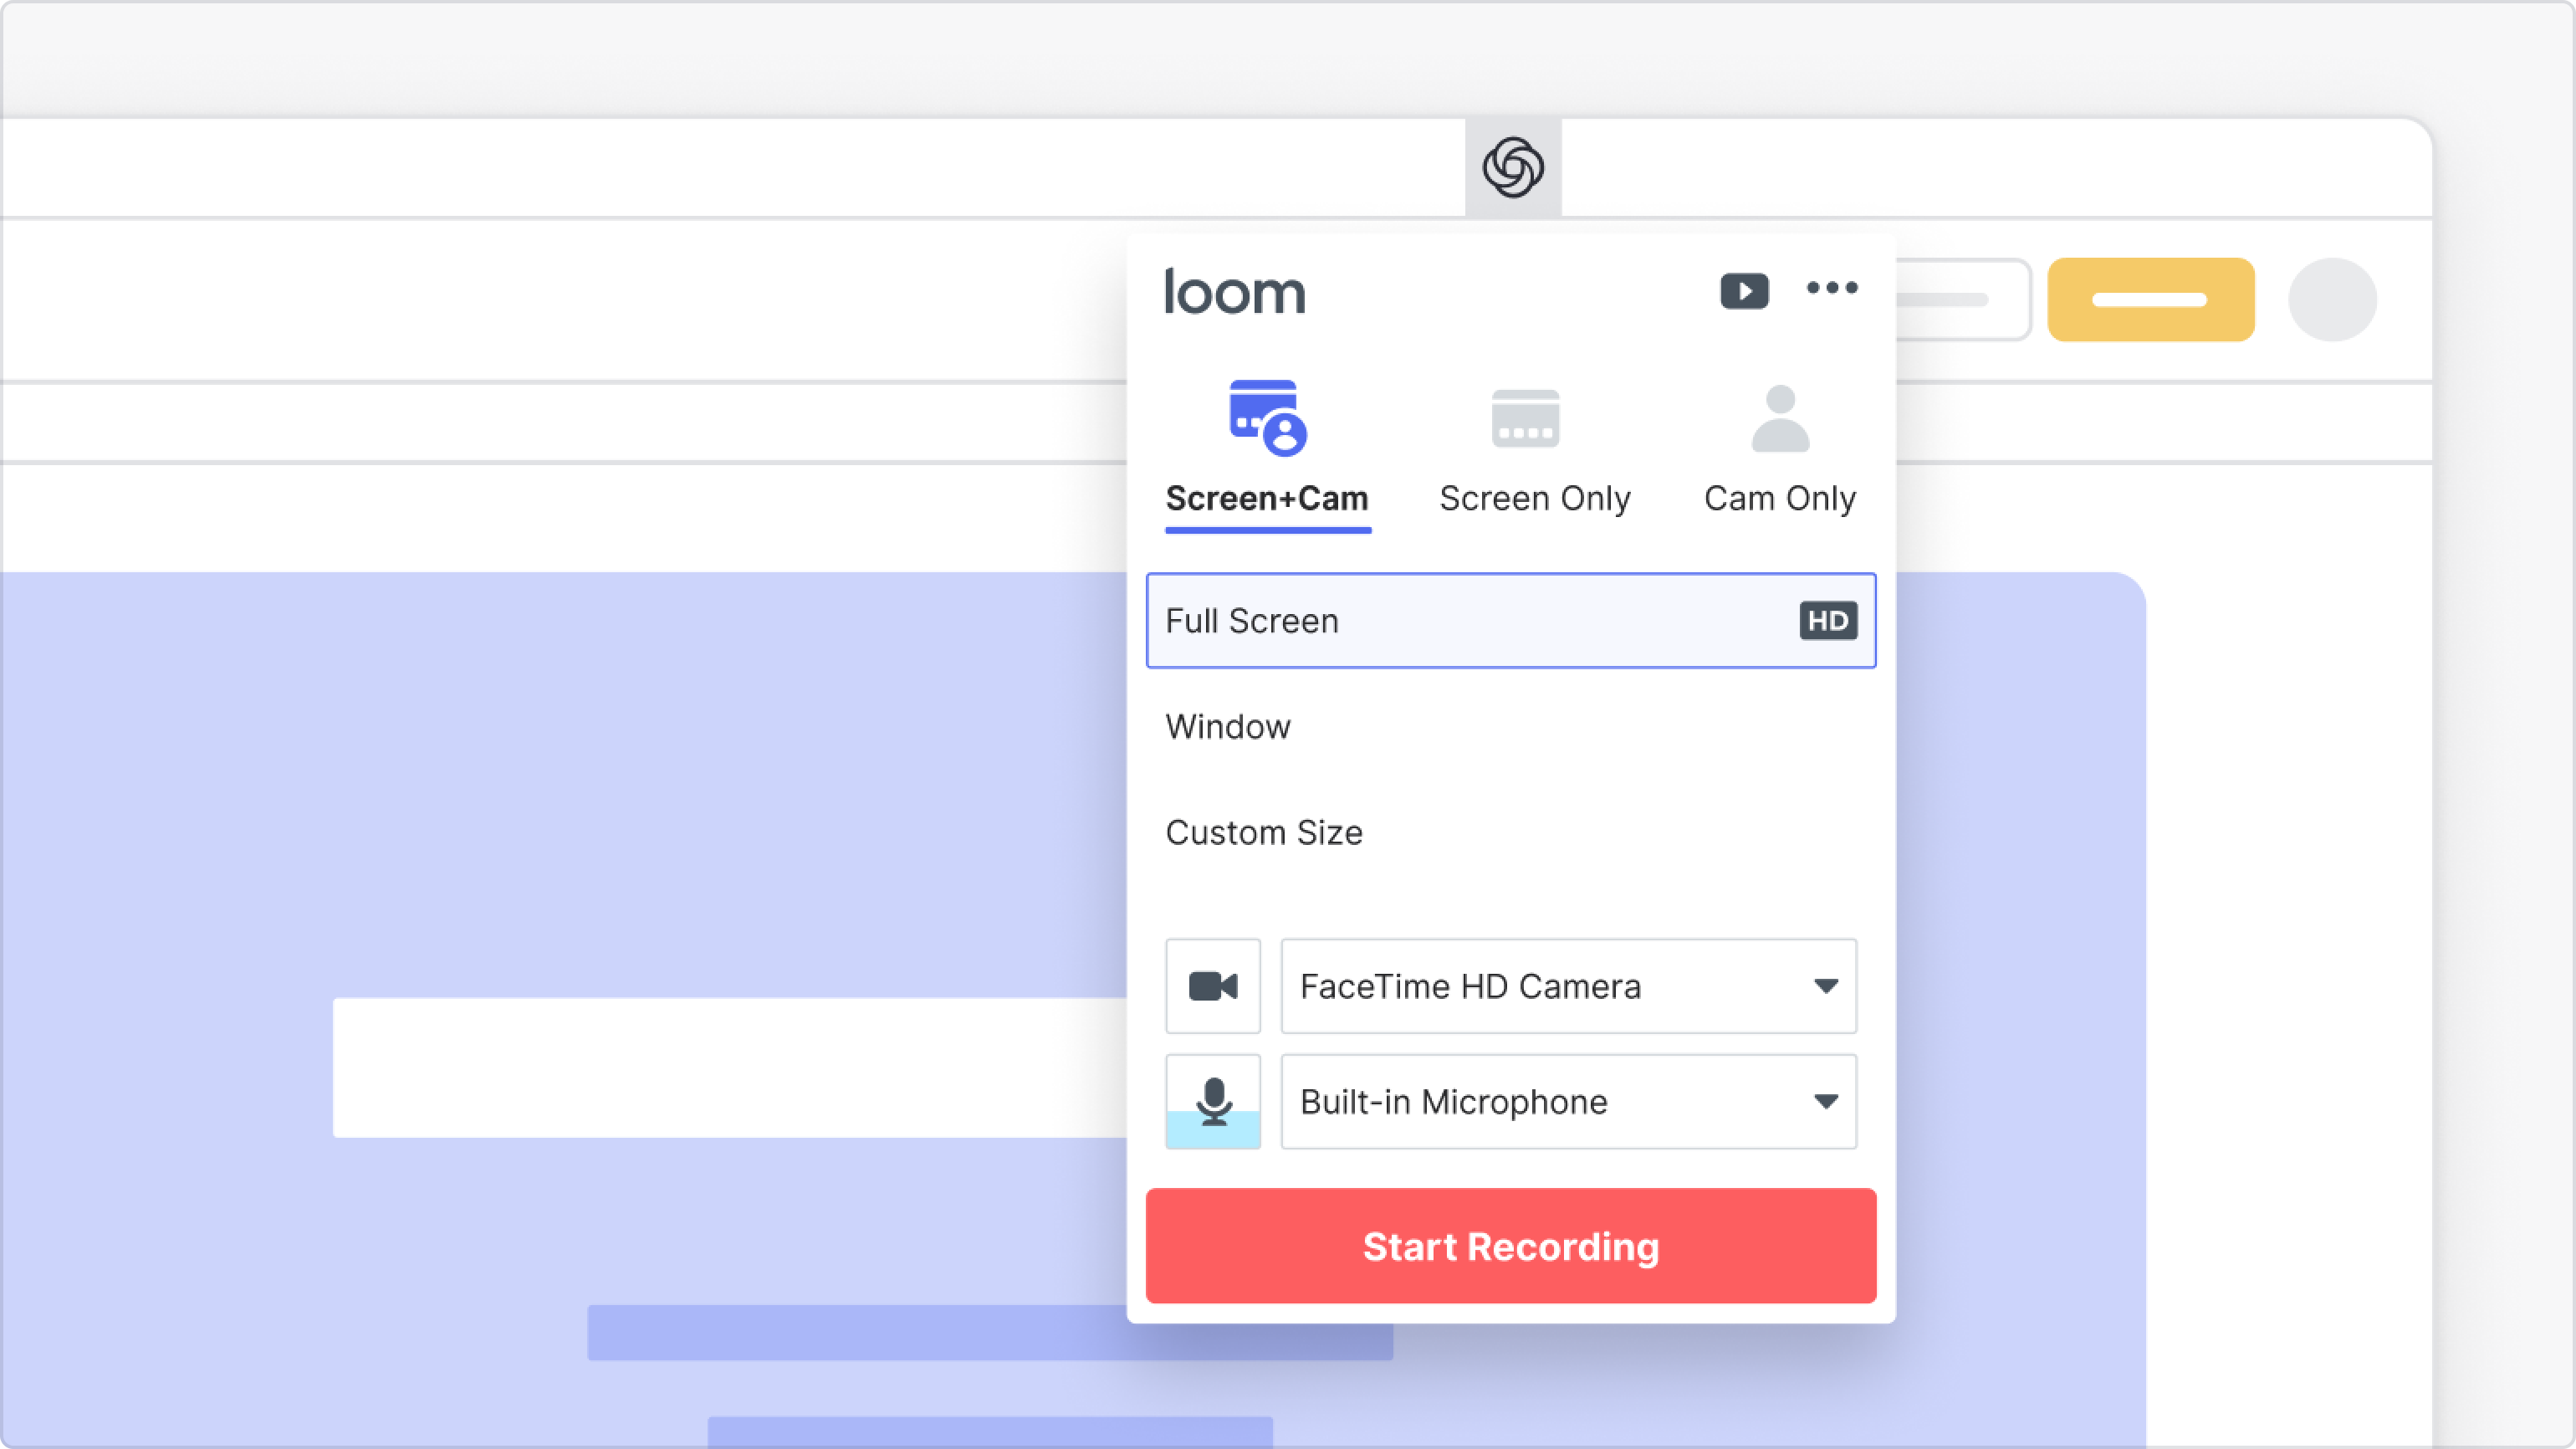2576x1449 pixels.
Task: Click the microphone icon for audio settings
Action: (x=1212, y=1100)
